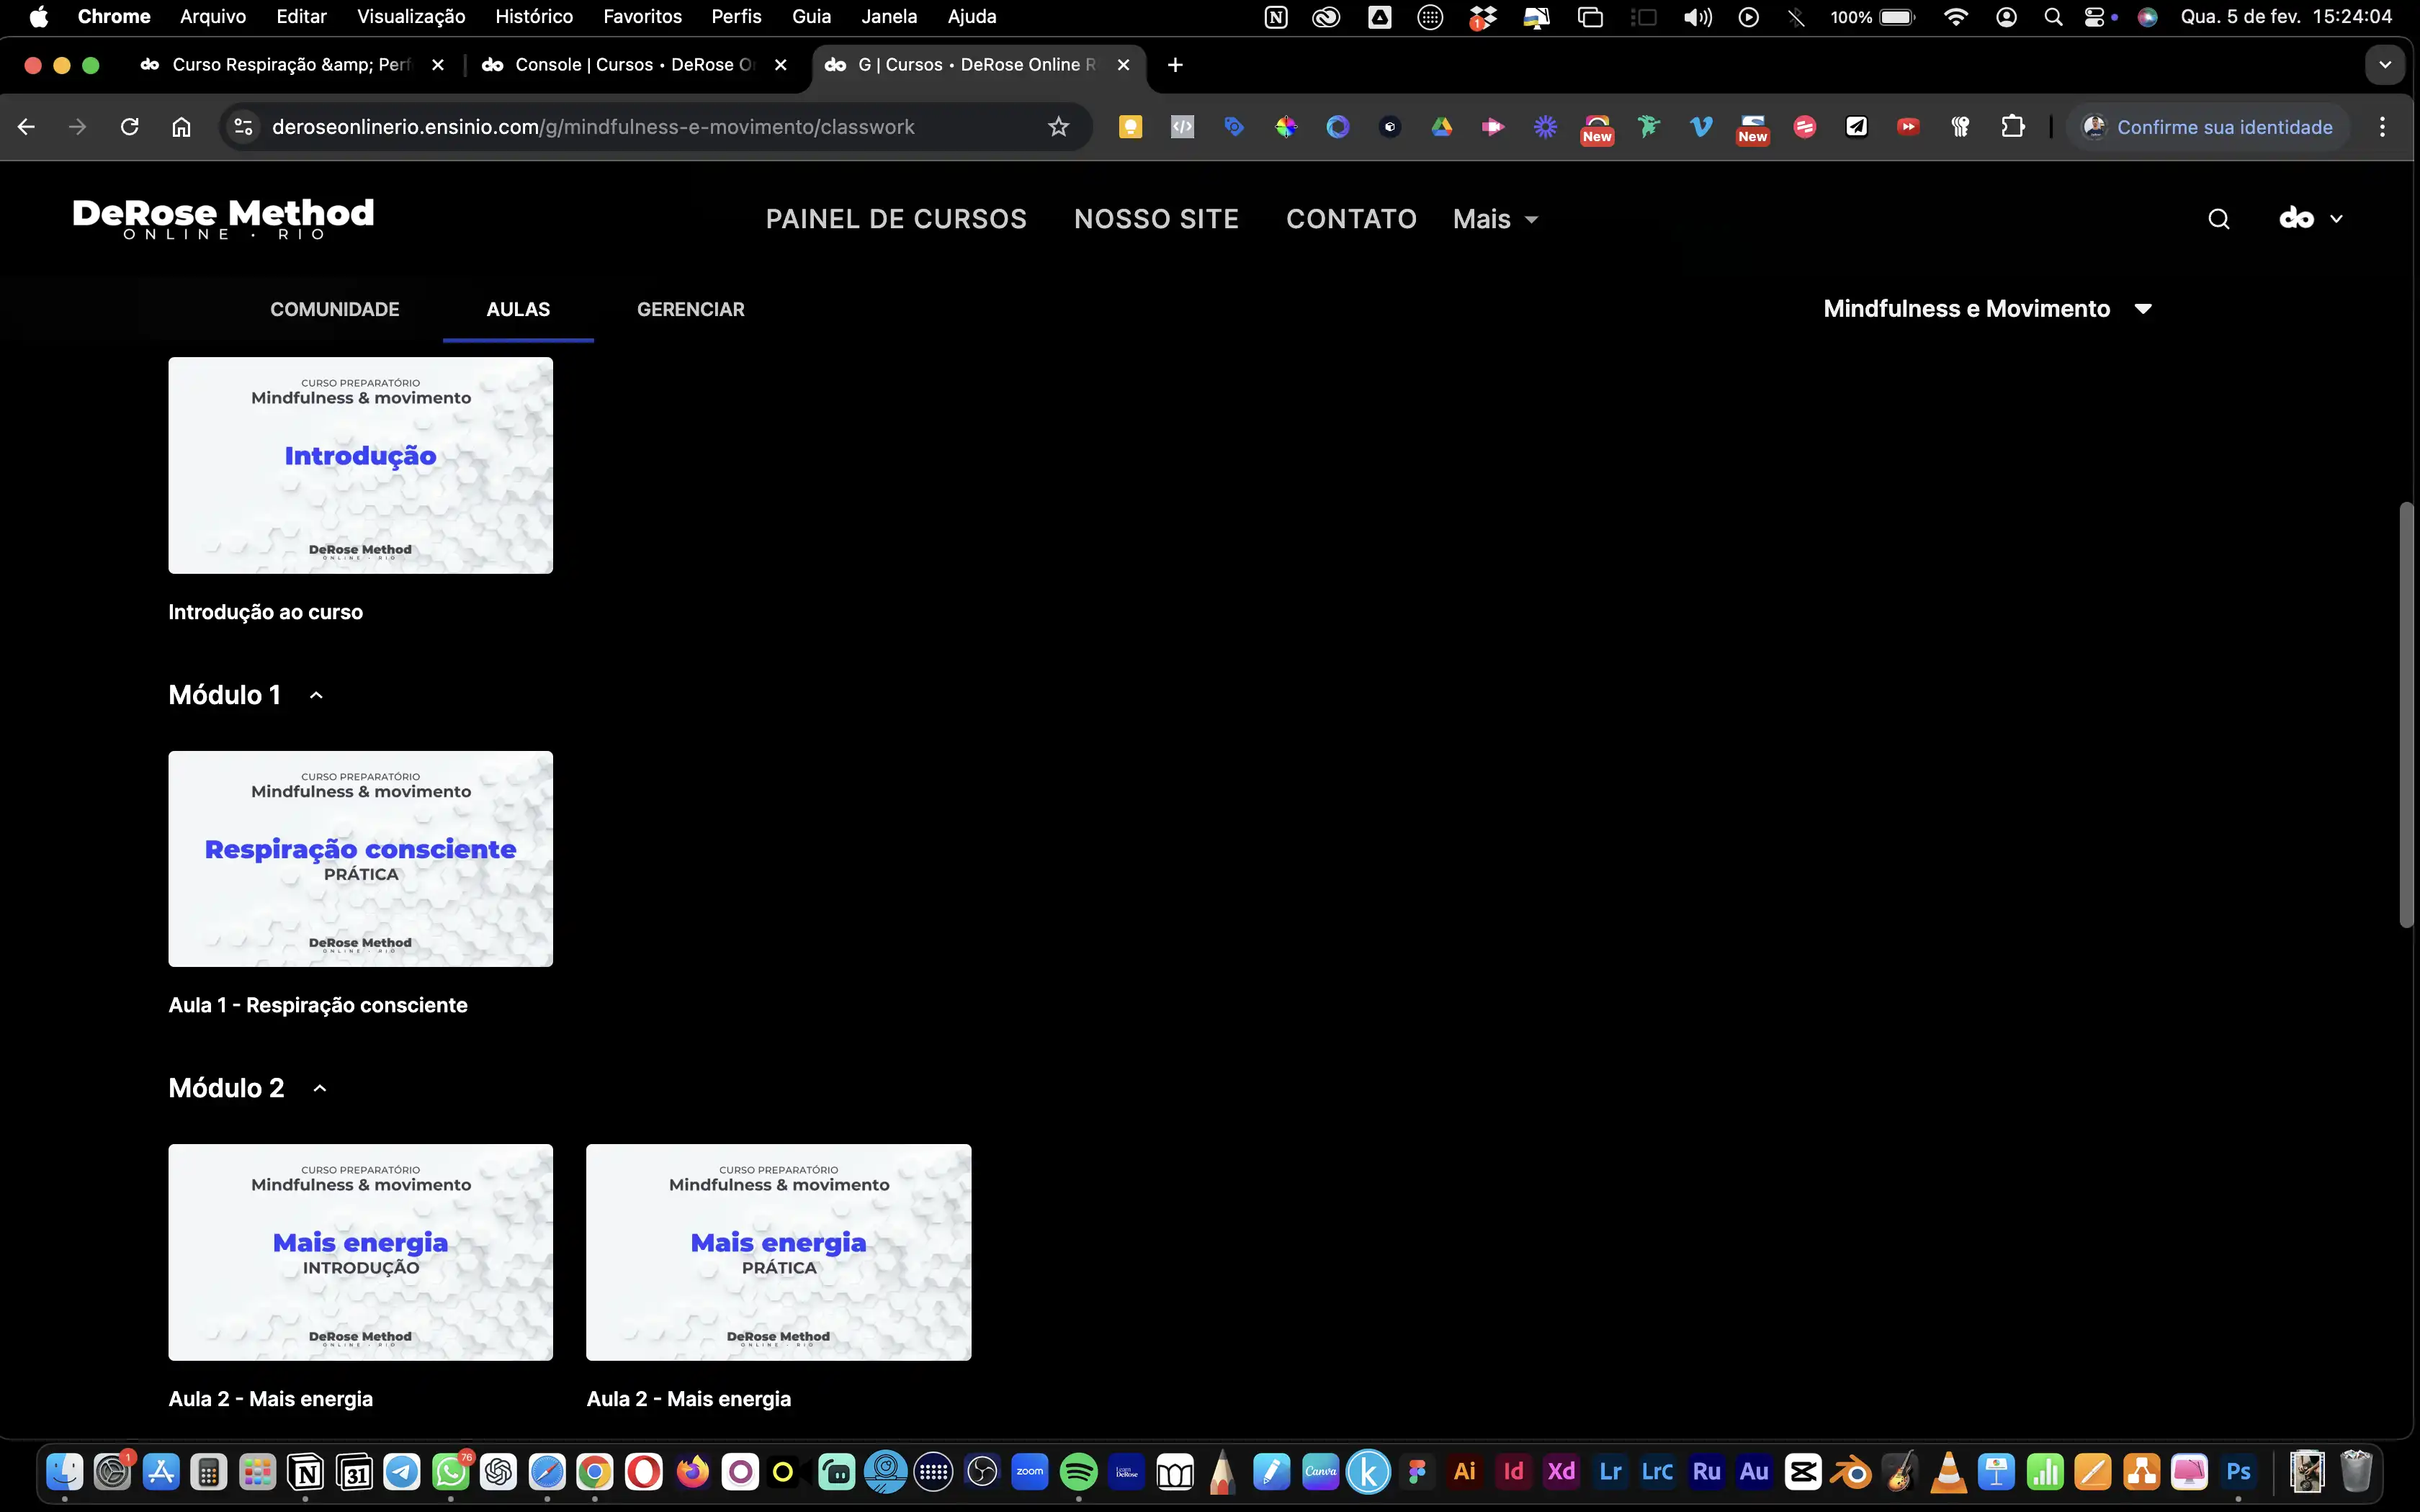Switch to COMUNIDADE tab
Viewport: 2420px width, 1512px height.
pos(334,309)
